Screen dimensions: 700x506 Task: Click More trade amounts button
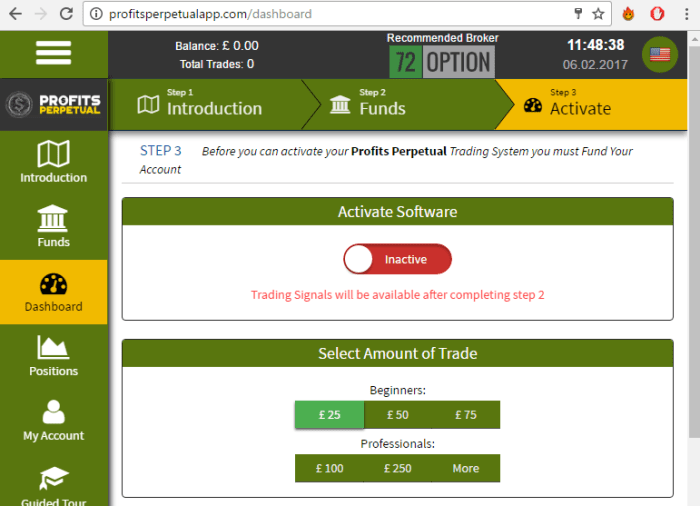466,468
